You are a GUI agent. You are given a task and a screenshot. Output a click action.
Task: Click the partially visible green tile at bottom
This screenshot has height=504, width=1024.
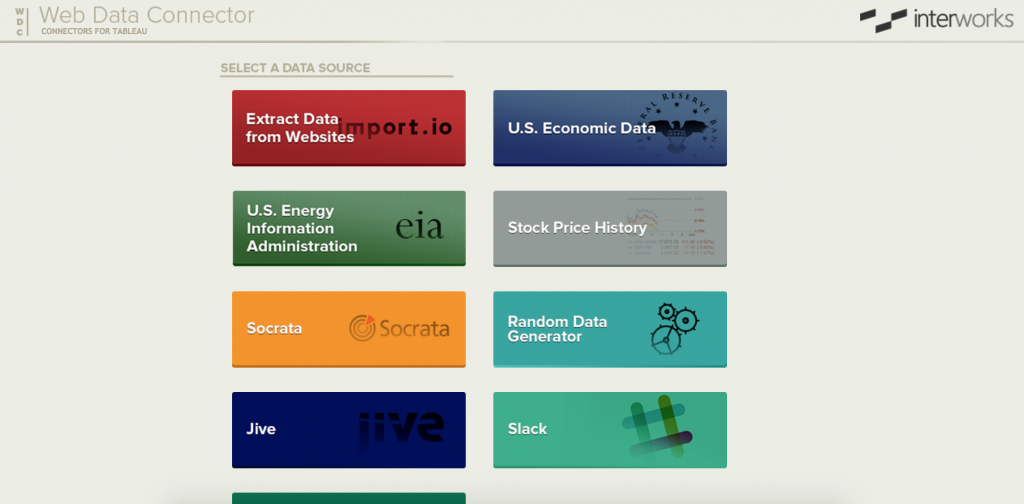[x=349, y=498]
